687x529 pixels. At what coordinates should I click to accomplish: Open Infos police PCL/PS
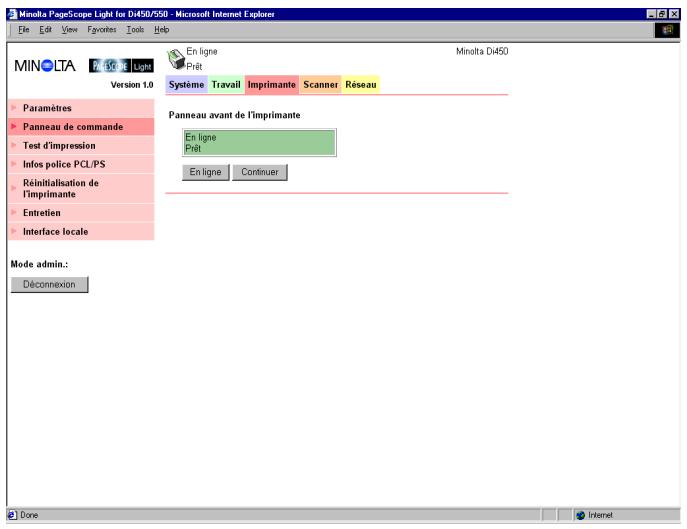coord(81,164)
